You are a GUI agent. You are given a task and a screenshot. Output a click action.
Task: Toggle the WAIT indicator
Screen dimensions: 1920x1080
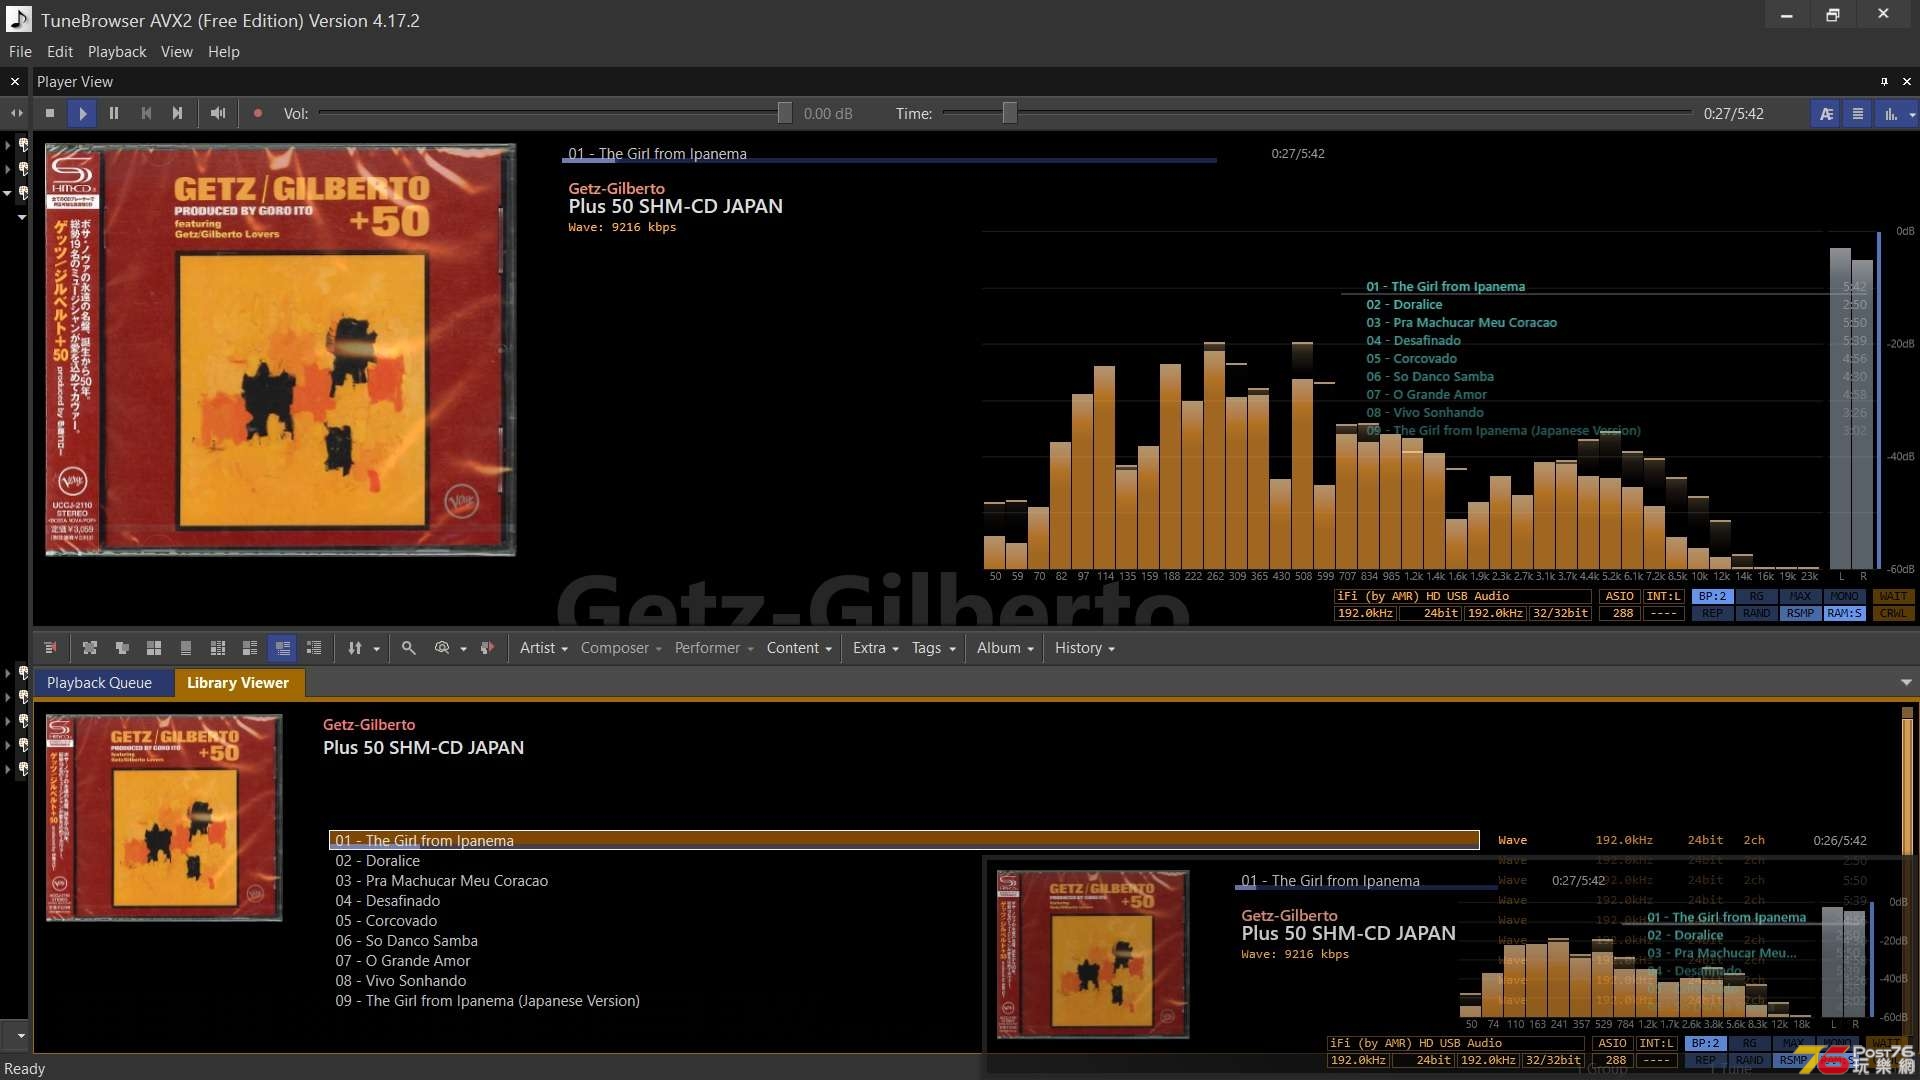point(1892,596)
